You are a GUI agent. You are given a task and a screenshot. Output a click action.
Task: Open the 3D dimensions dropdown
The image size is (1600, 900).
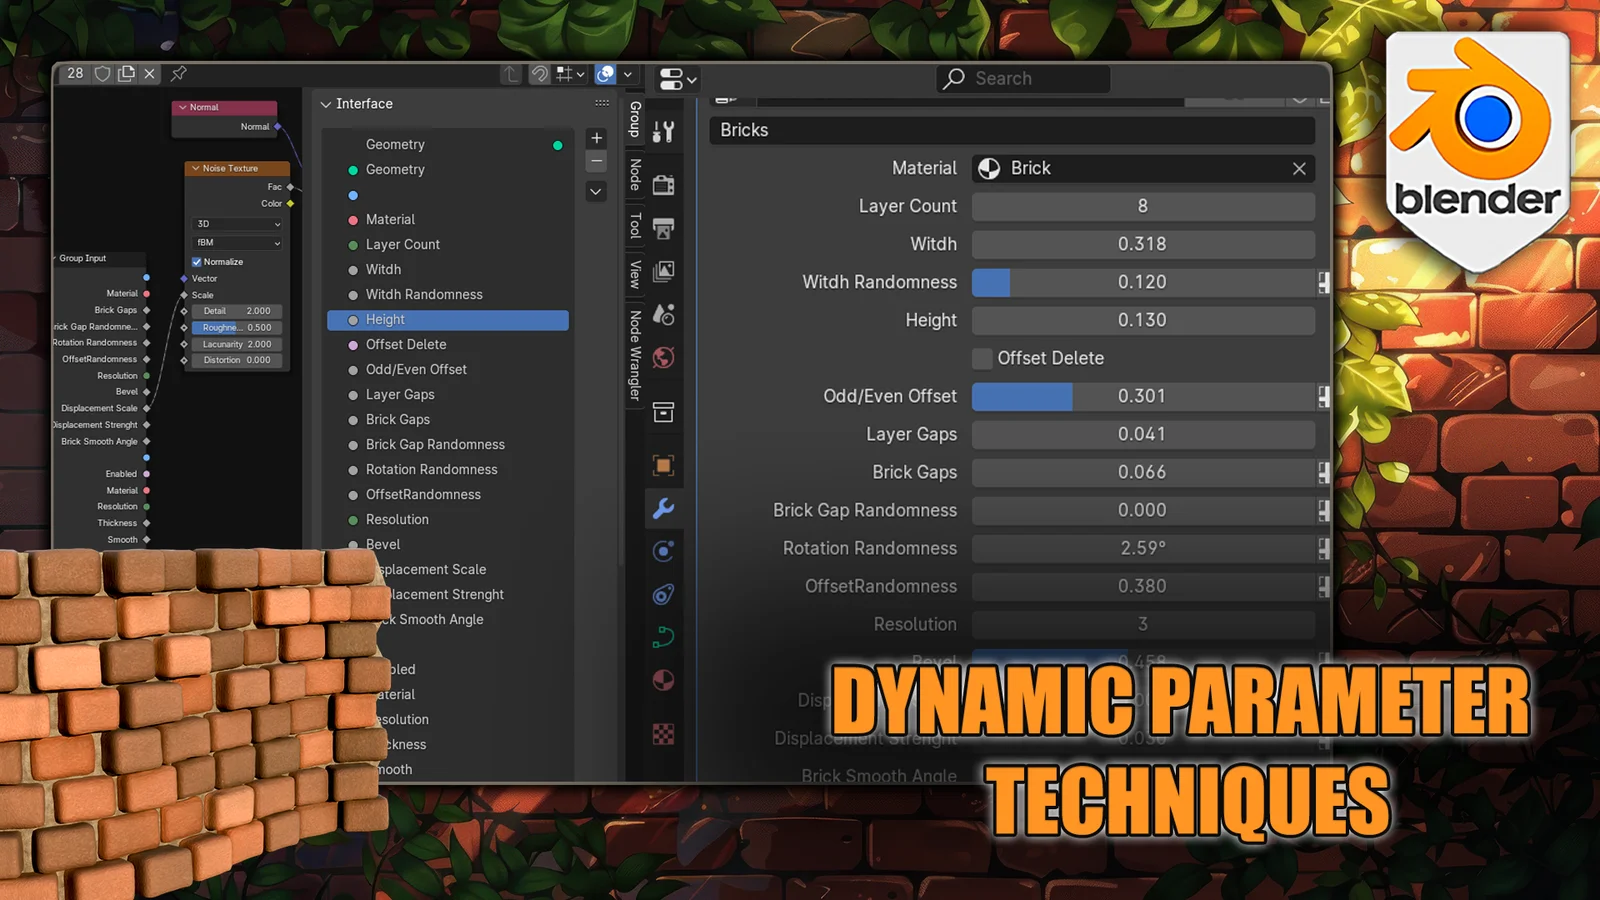coord(238,224)
